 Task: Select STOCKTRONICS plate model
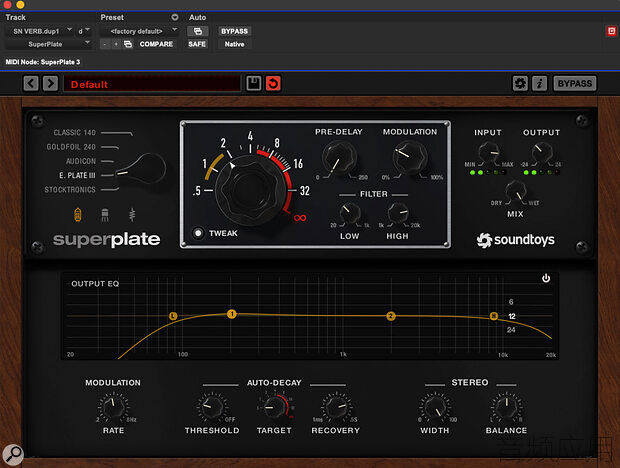pyautogui.click(x=70, y=189)
